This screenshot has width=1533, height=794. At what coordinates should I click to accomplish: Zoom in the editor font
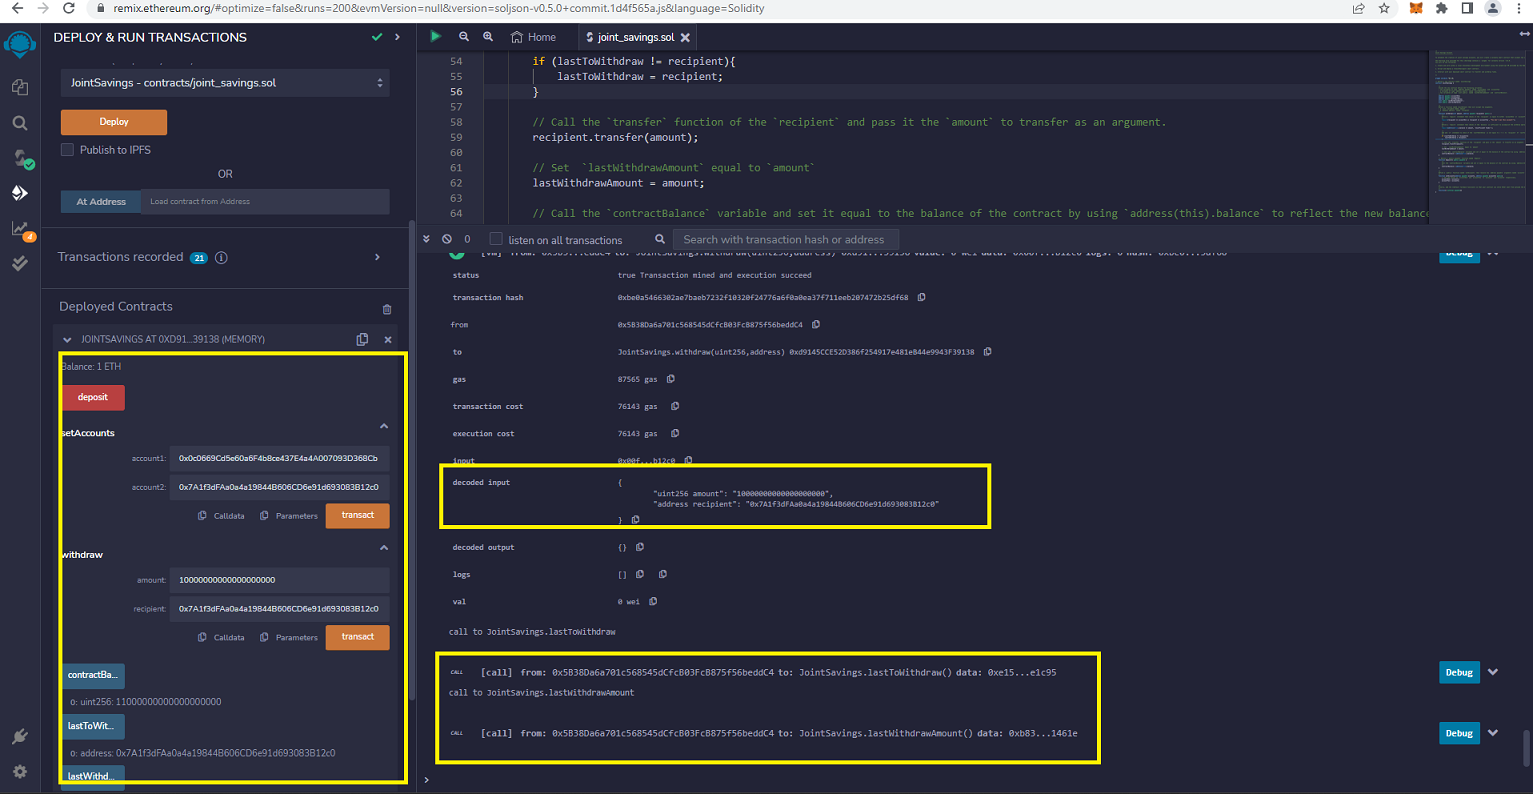tap(488, 36)
